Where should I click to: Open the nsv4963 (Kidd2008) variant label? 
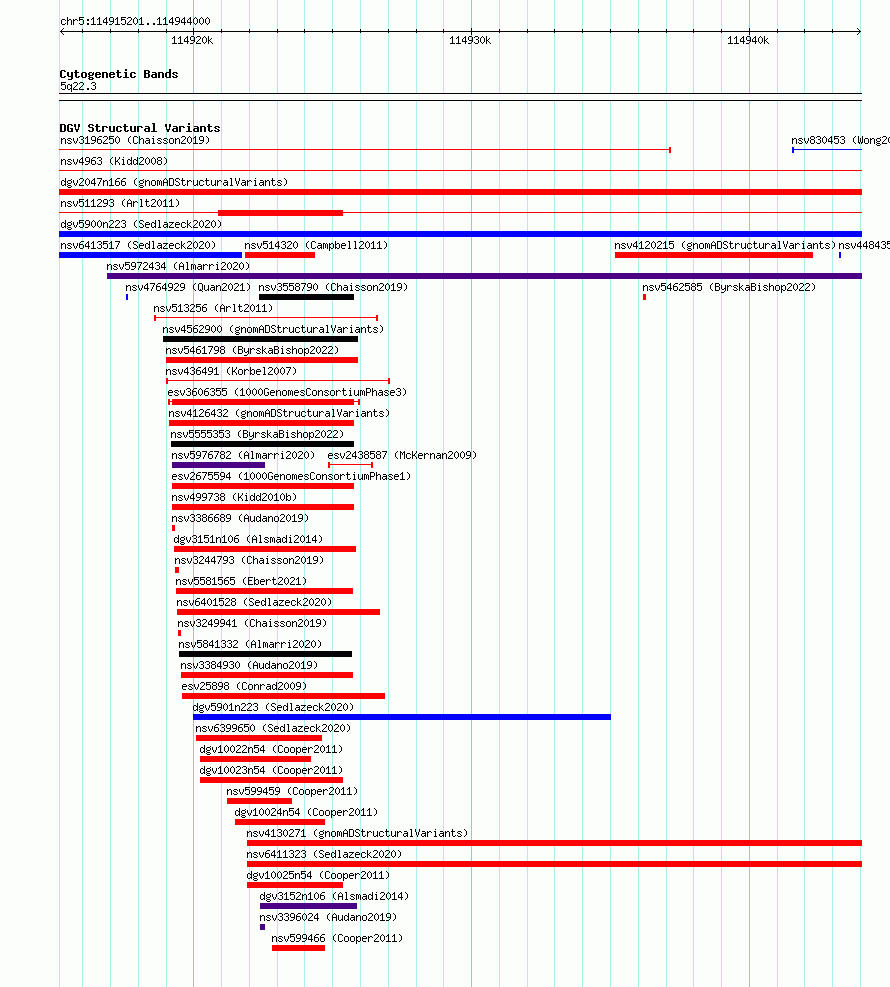pos(114,161)
